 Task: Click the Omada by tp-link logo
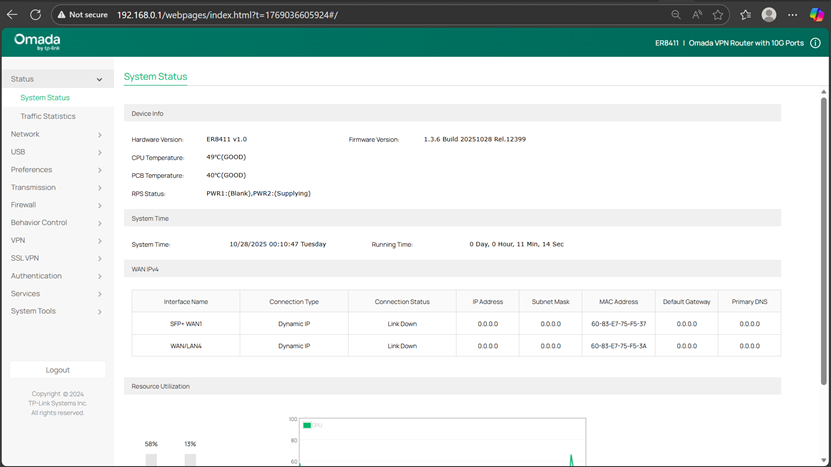click(37, 42)
